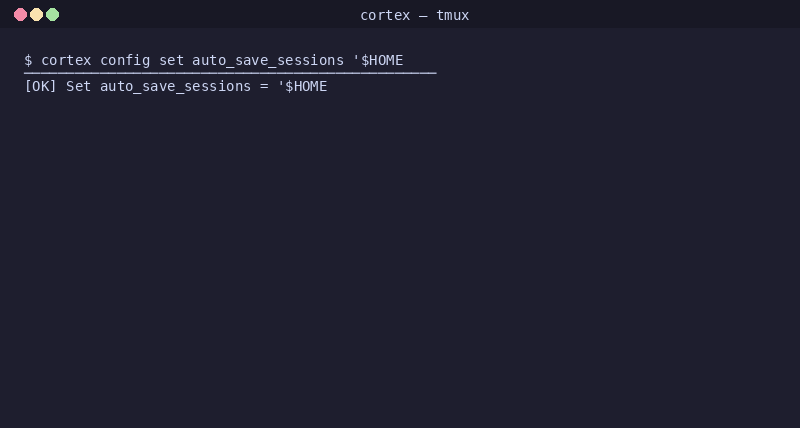Viewport: 800px width, 428px height.
Task: Click the 'config' word in the command
Action: [125, 61]
